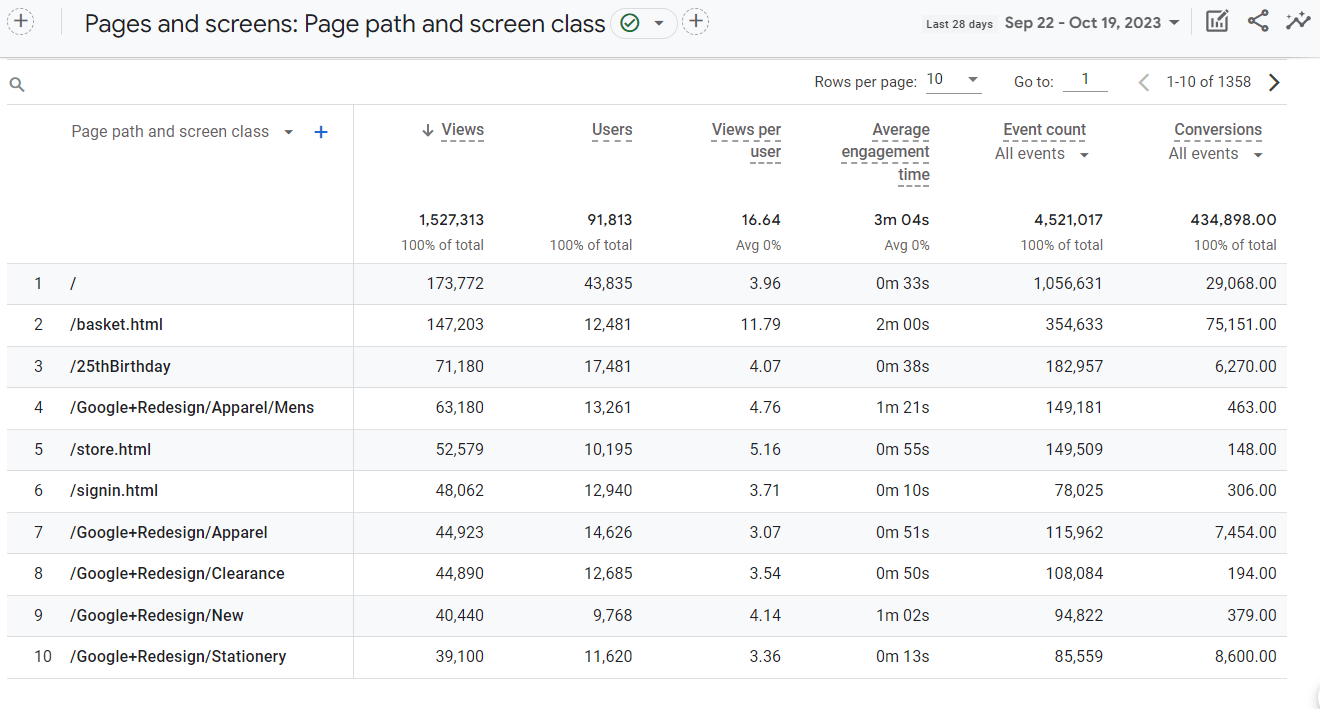The height and width of the screenshot is (709, 1320).
Task: Sort the table by the Users column
Action: click(612, 129)
